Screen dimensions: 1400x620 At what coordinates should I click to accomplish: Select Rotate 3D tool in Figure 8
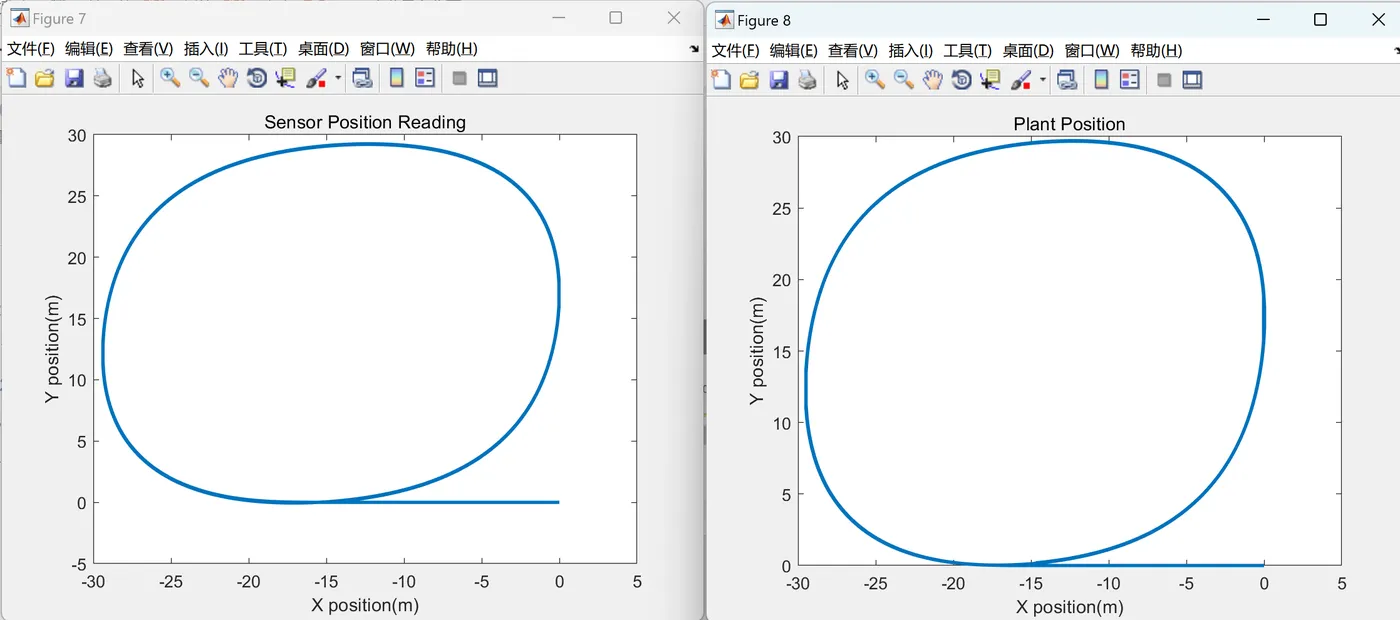962,80
